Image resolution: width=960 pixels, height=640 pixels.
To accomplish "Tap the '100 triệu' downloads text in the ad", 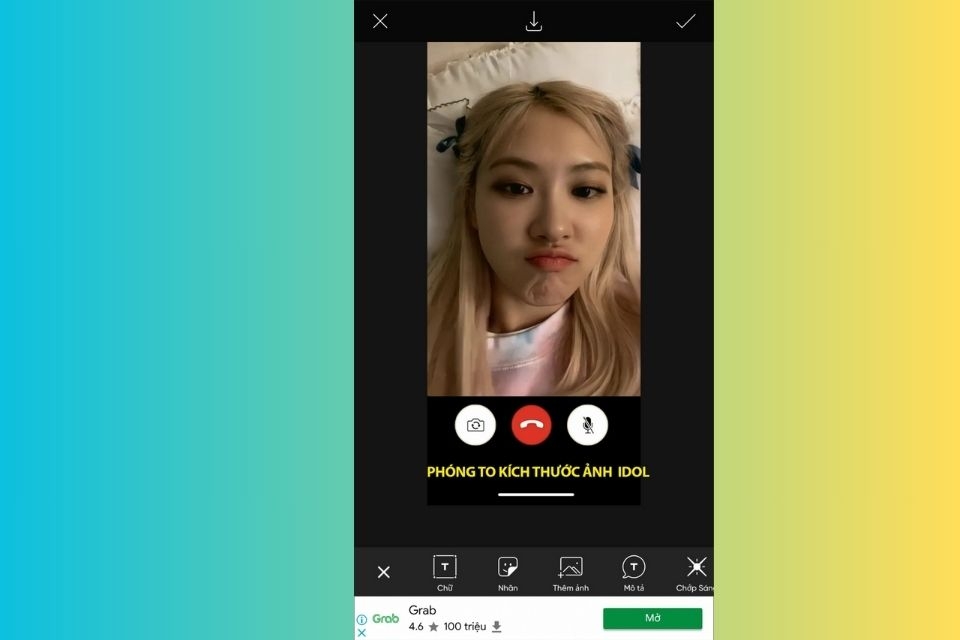I will click(x=465, y=627).
